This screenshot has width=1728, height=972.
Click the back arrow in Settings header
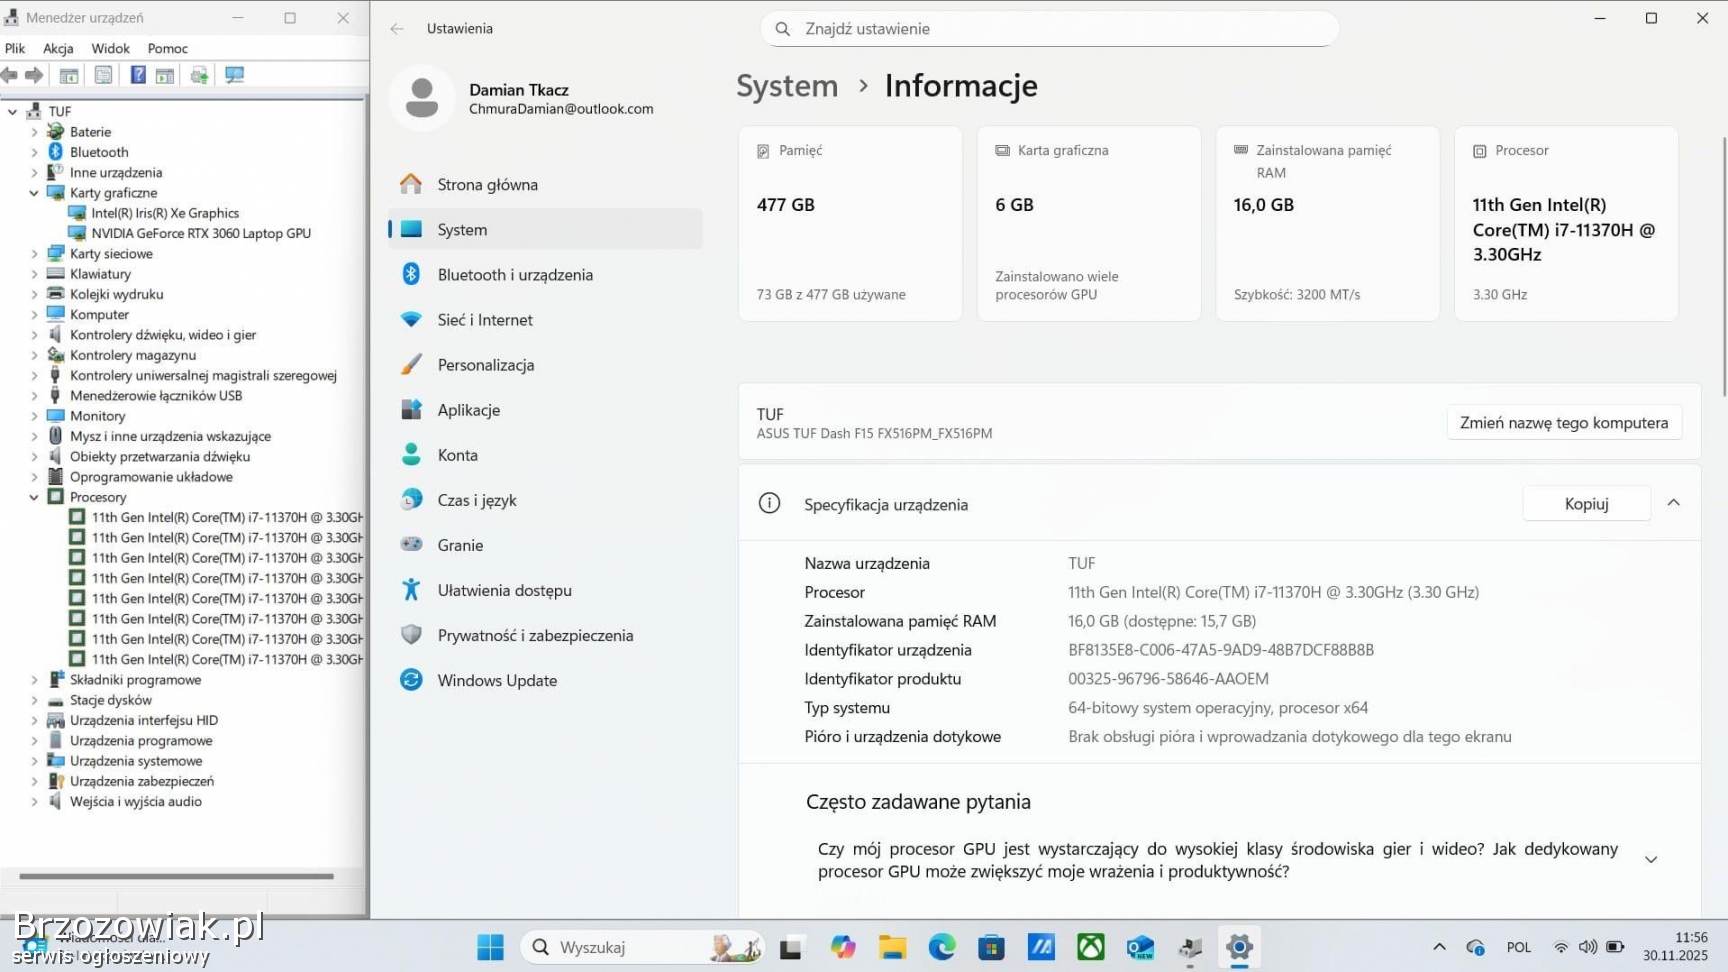(397, 29)
